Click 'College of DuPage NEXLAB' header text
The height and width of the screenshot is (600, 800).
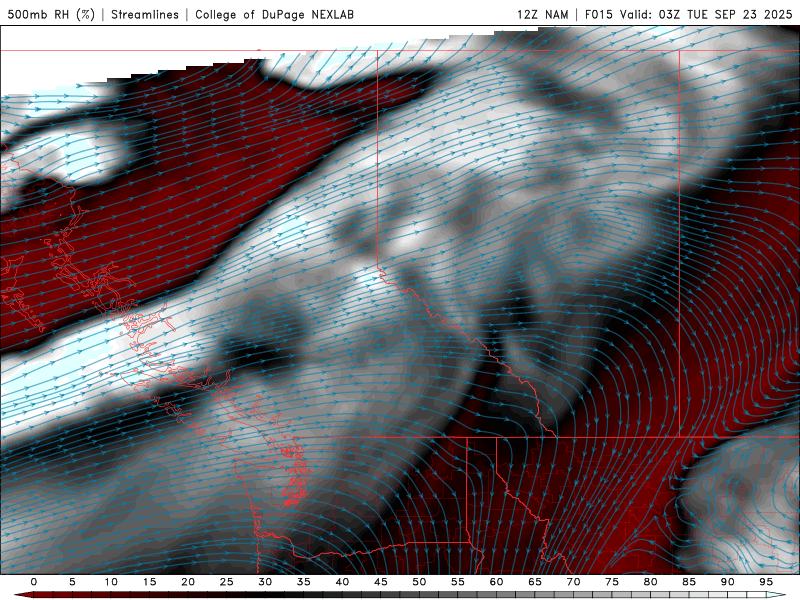(x=274, y=14)
